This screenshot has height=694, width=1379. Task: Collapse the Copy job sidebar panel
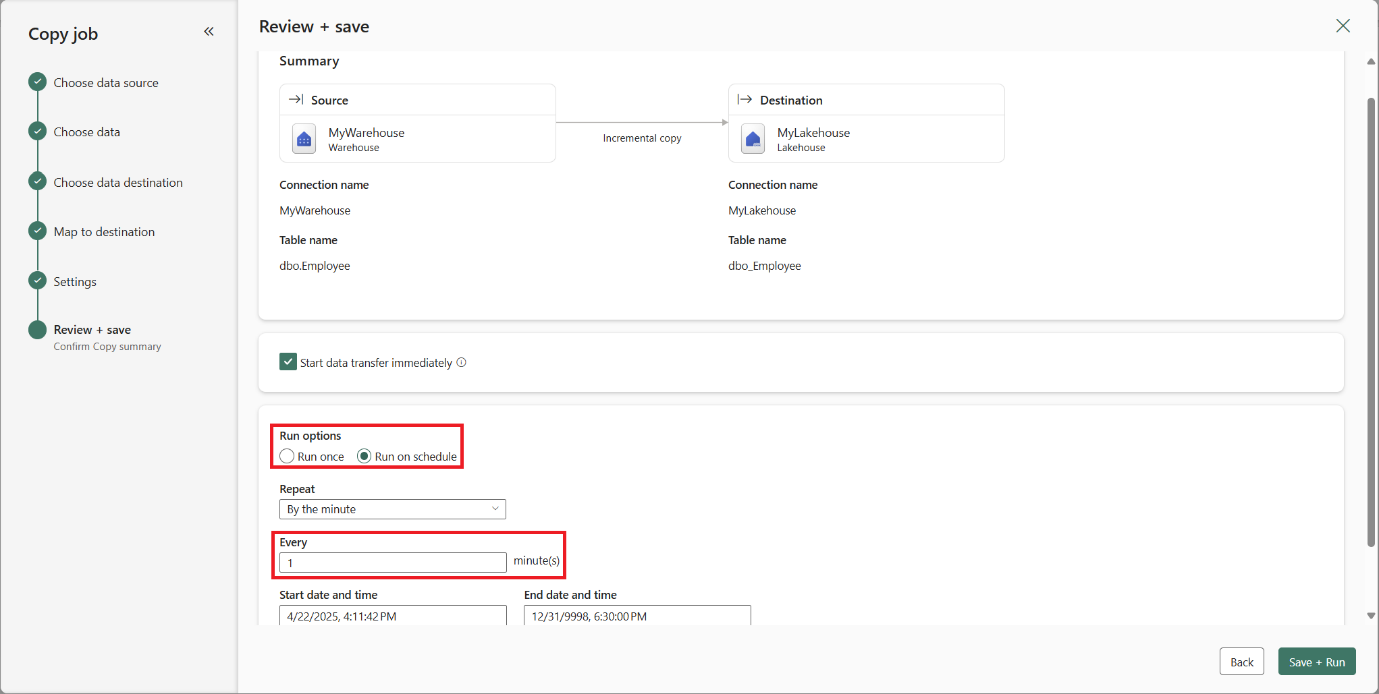[x=209, y=32]
